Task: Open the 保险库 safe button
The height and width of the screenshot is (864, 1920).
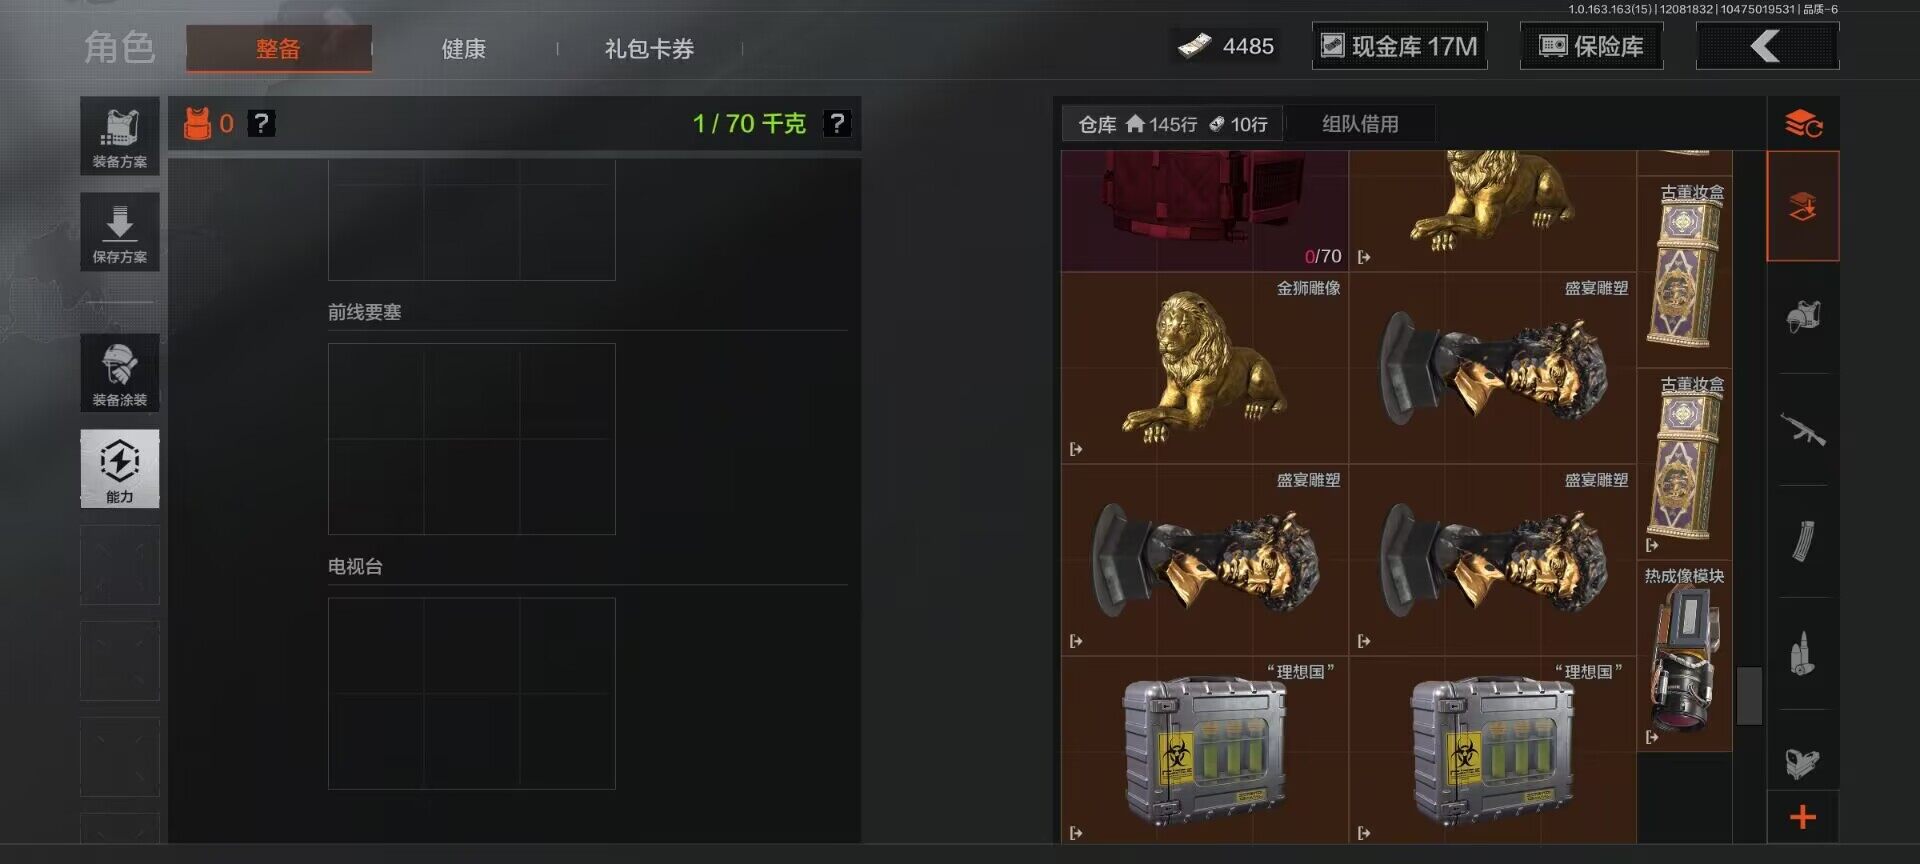Action: pyautogui.click(x=1591, y=46)
